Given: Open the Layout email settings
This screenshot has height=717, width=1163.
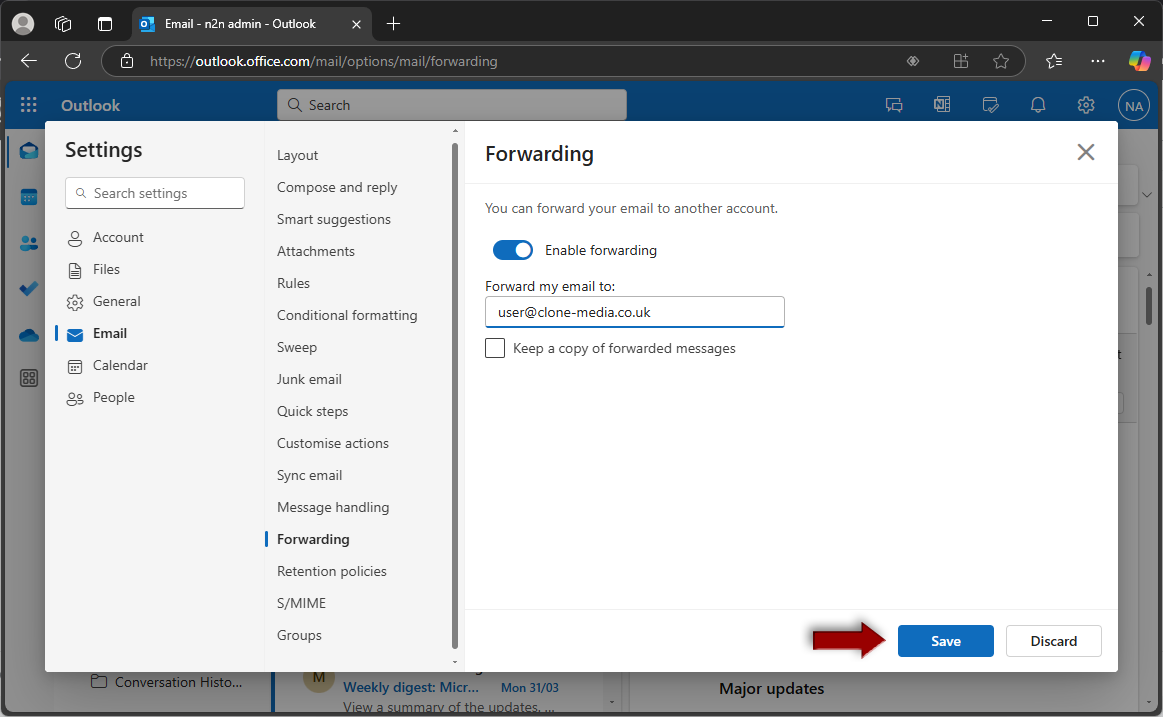Looking at the screenshot, I should (x=297, y=155).
